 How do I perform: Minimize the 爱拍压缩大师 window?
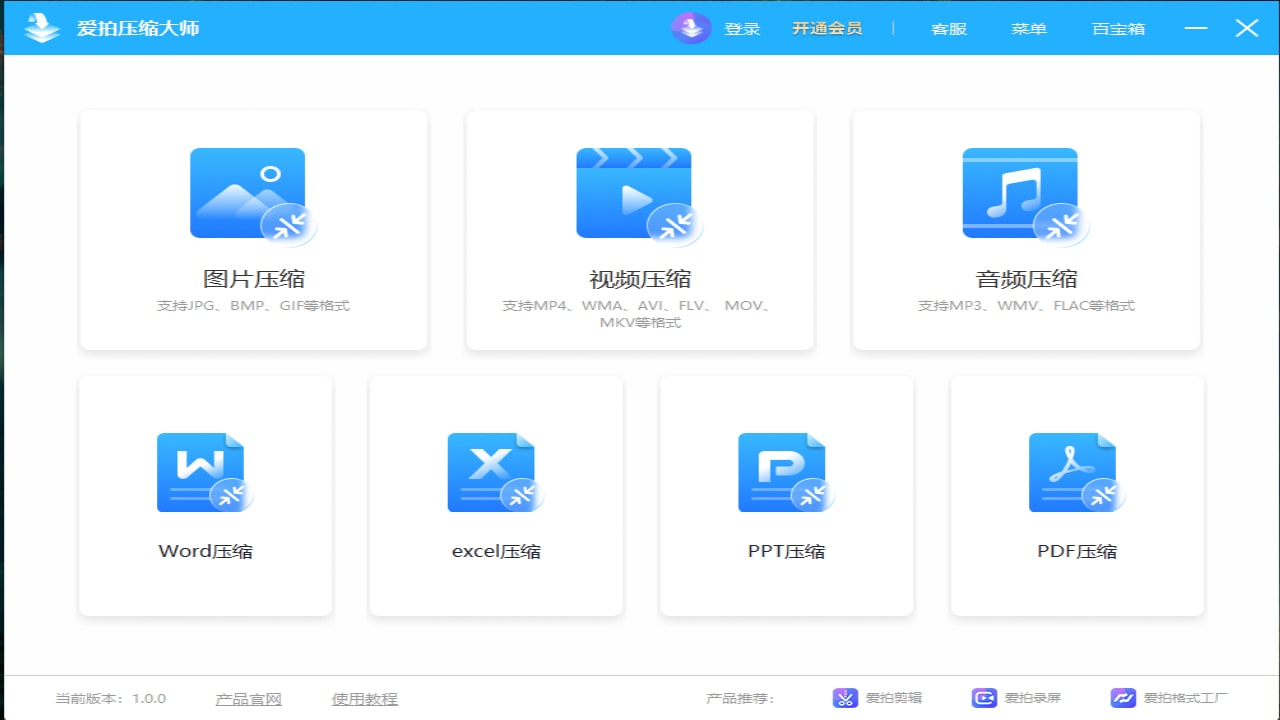tap(1196, 28)
